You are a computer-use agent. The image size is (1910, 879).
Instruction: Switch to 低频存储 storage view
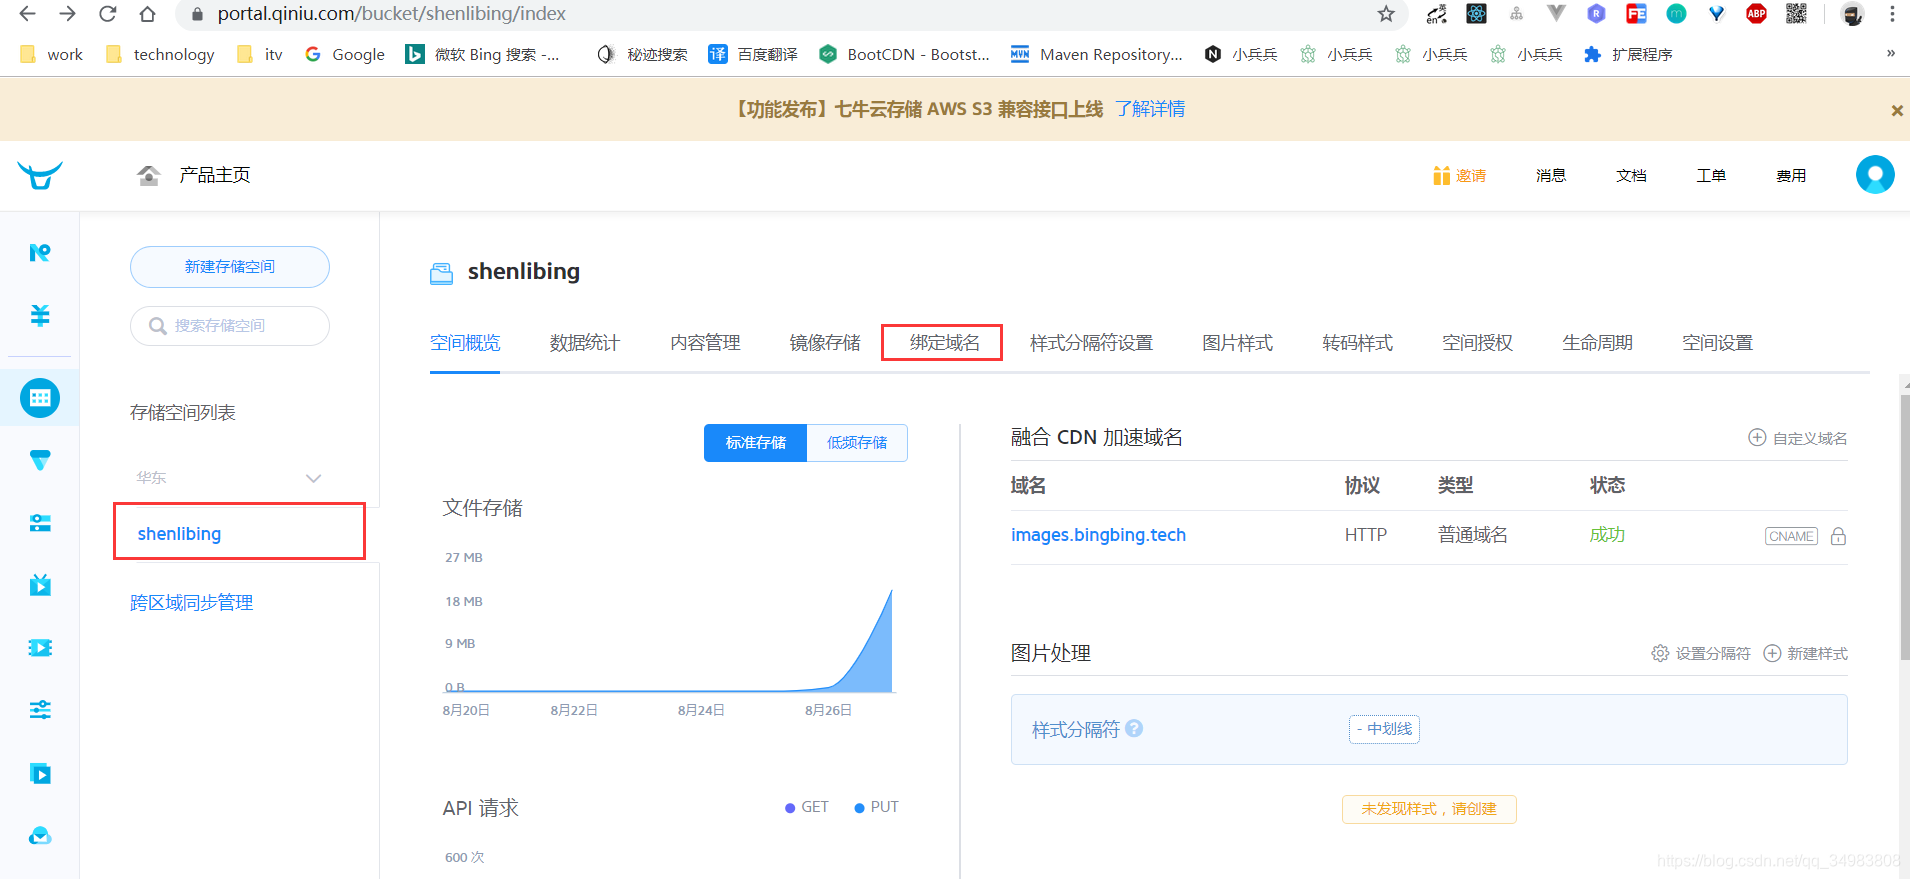click(x=857, y=443)
